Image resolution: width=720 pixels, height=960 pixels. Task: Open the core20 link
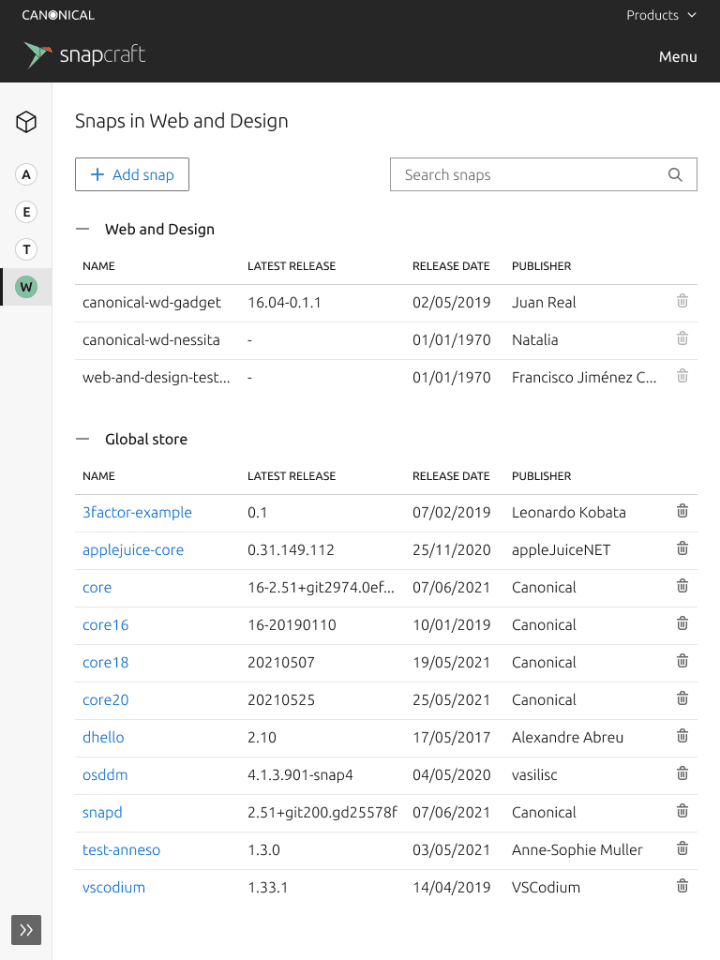pos(105,700)
